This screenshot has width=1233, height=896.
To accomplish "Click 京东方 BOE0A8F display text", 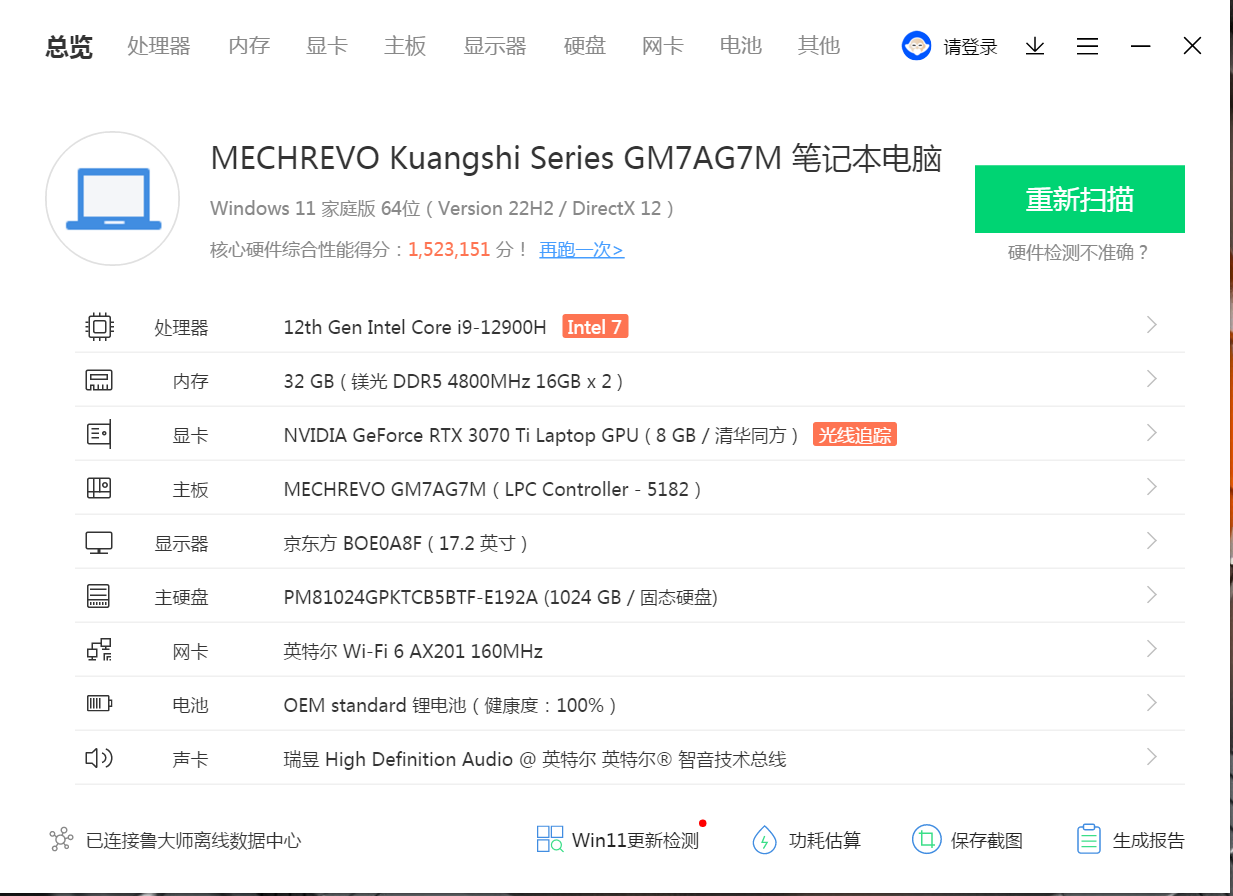I will click(x=406, y=543).
